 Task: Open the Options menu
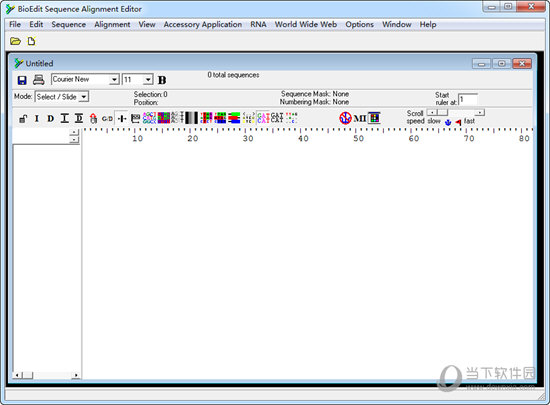pyautogui.click(x=360, y=25)
